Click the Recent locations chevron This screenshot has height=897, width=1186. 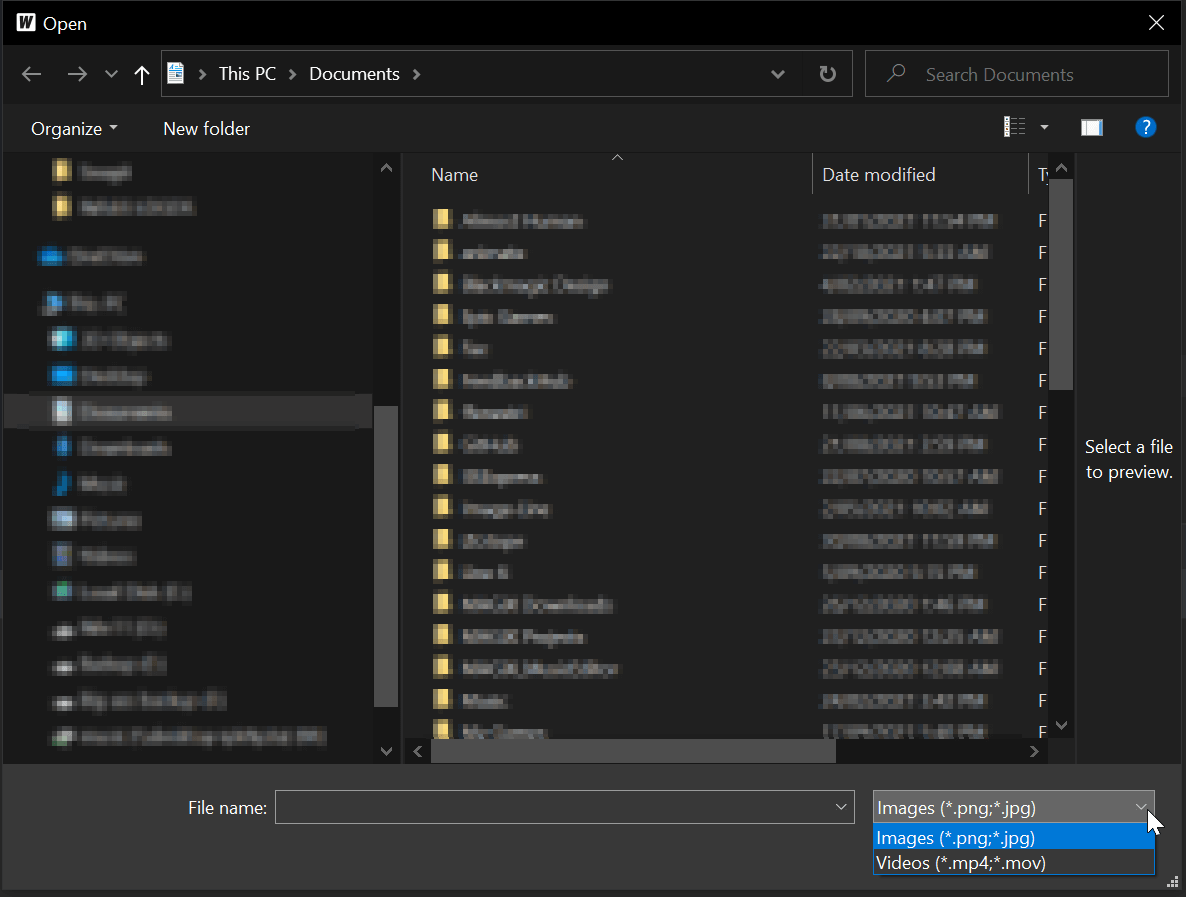point(111,75)
